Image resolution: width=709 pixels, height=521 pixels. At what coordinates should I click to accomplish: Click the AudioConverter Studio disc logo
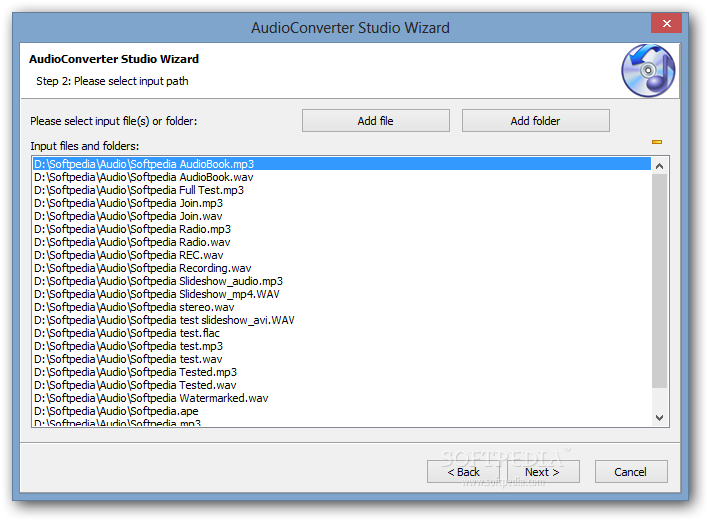[648, 71]
